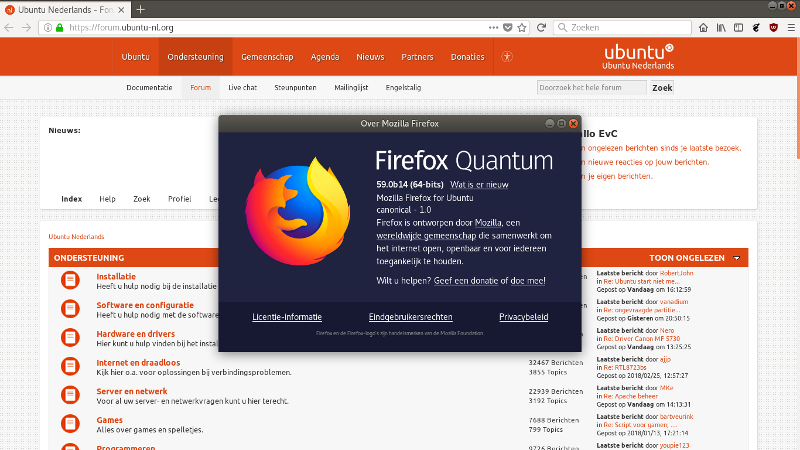The height and width of the screenshot is (450, 800).
Task: Select the Documentatie submenu item
Action: coord(149,87)
